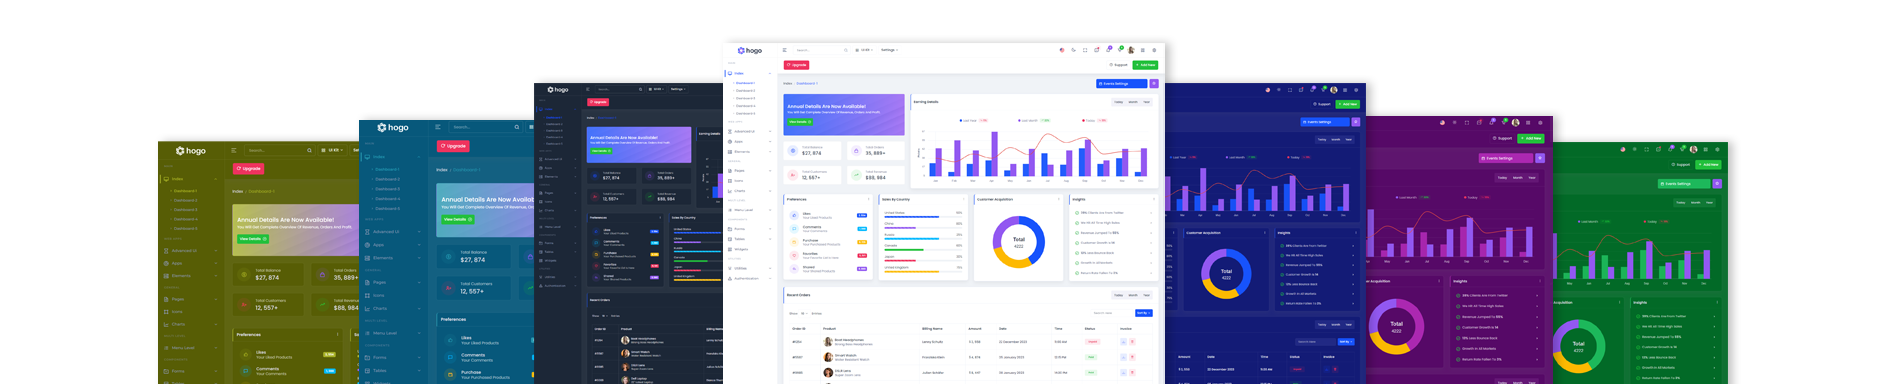Click the Charts icon in the teal window sidebar
The height and width of the screenshot is (384, 1901).
[367, 308]
